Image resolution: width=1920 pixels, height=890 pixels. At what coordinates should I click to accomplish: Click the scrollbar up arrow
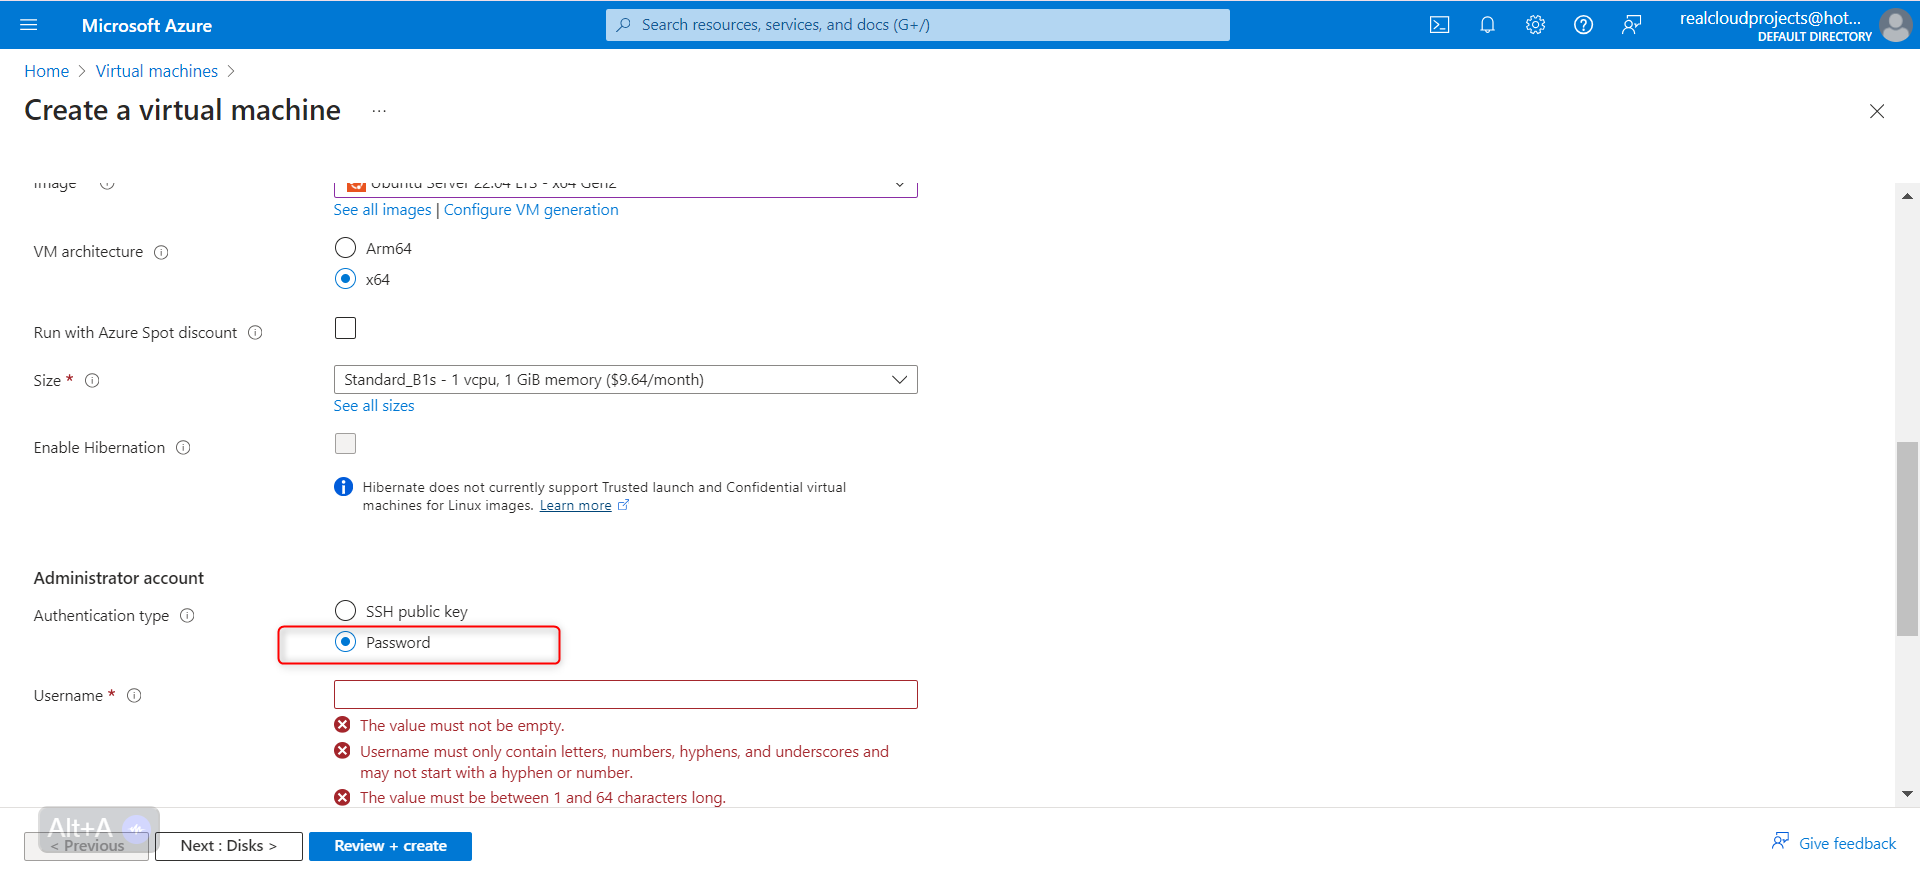tap(1907, 196)
